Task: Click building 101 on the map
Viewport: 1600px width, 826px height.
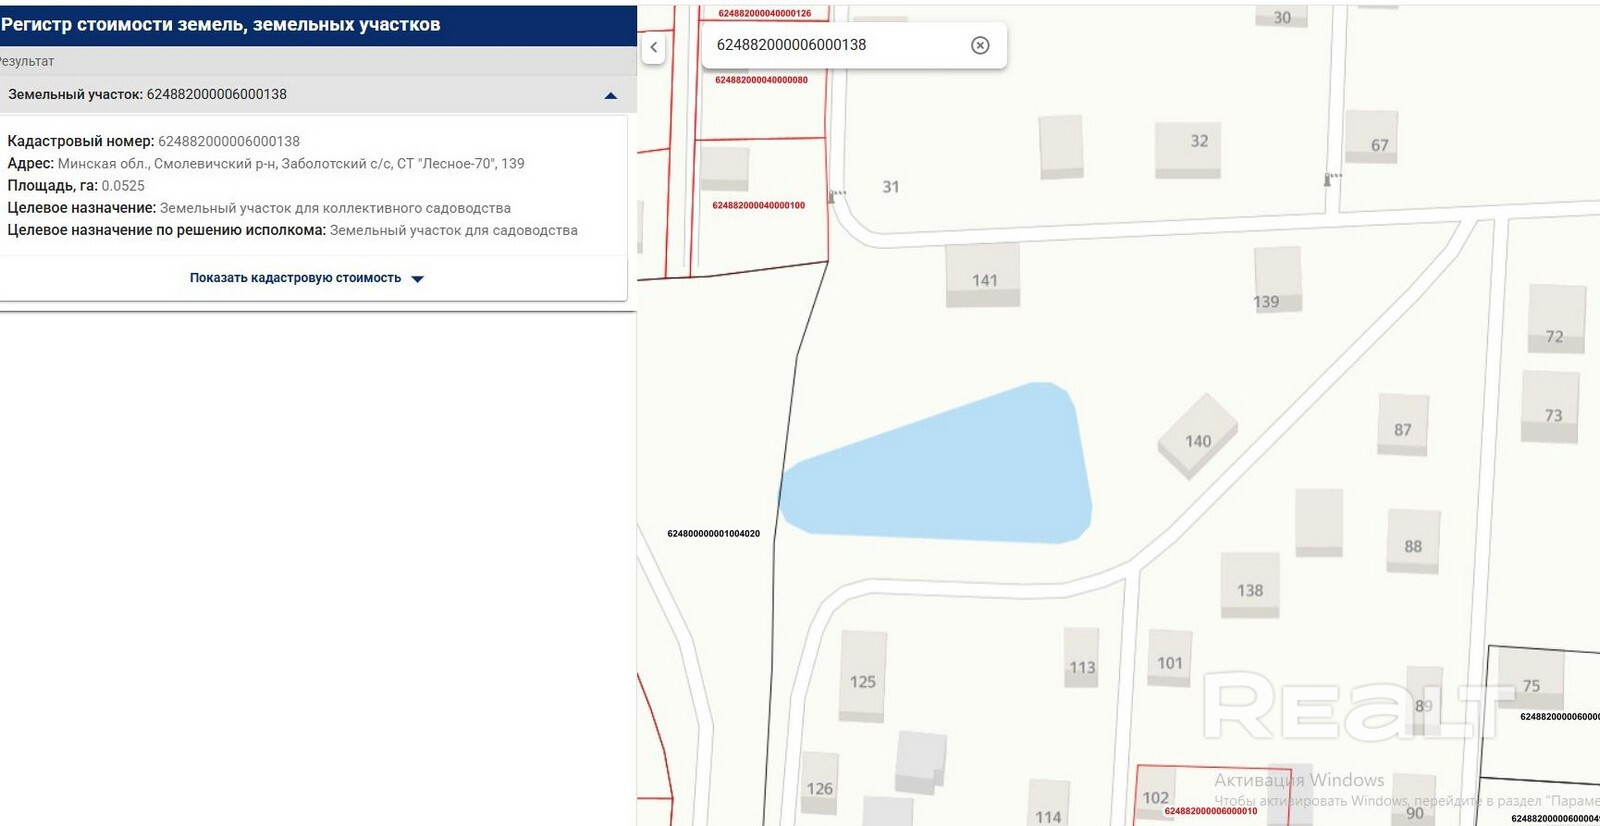Action: pyautogui.click(x=1169, y=657)
